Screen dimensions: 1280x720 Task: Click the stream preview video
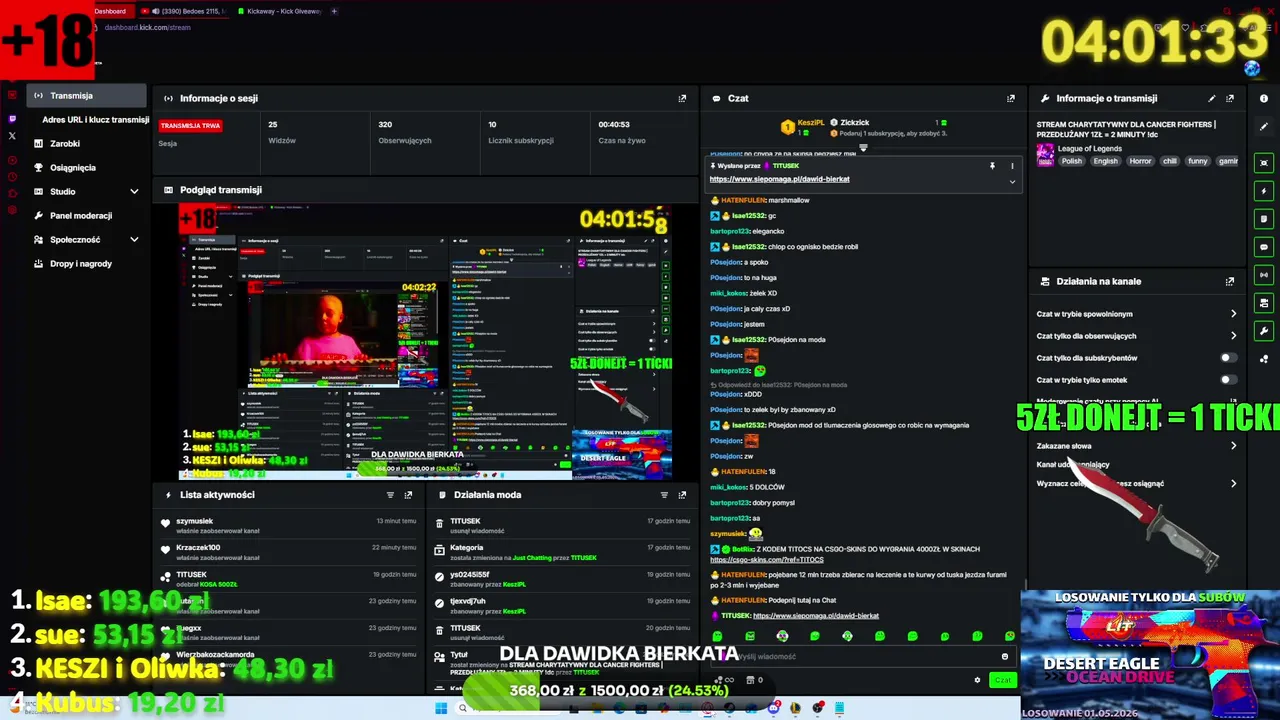[x=425, y=342]
